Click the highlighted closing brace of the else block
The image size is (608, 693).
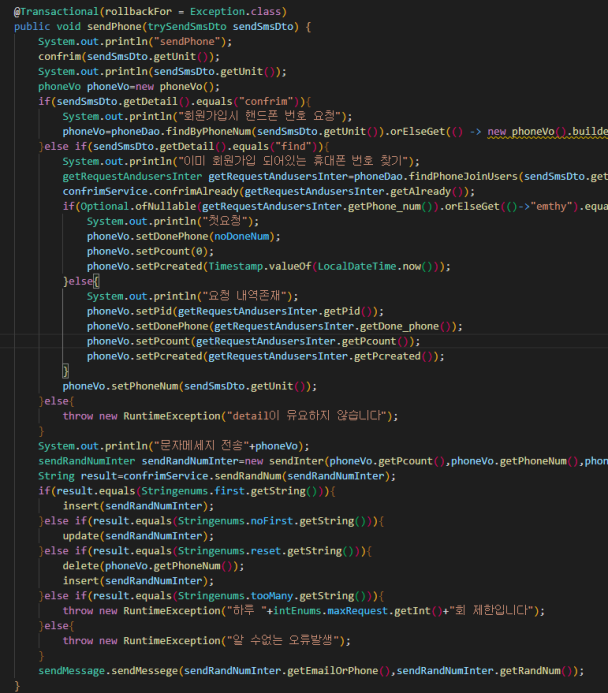pos(66,371)
